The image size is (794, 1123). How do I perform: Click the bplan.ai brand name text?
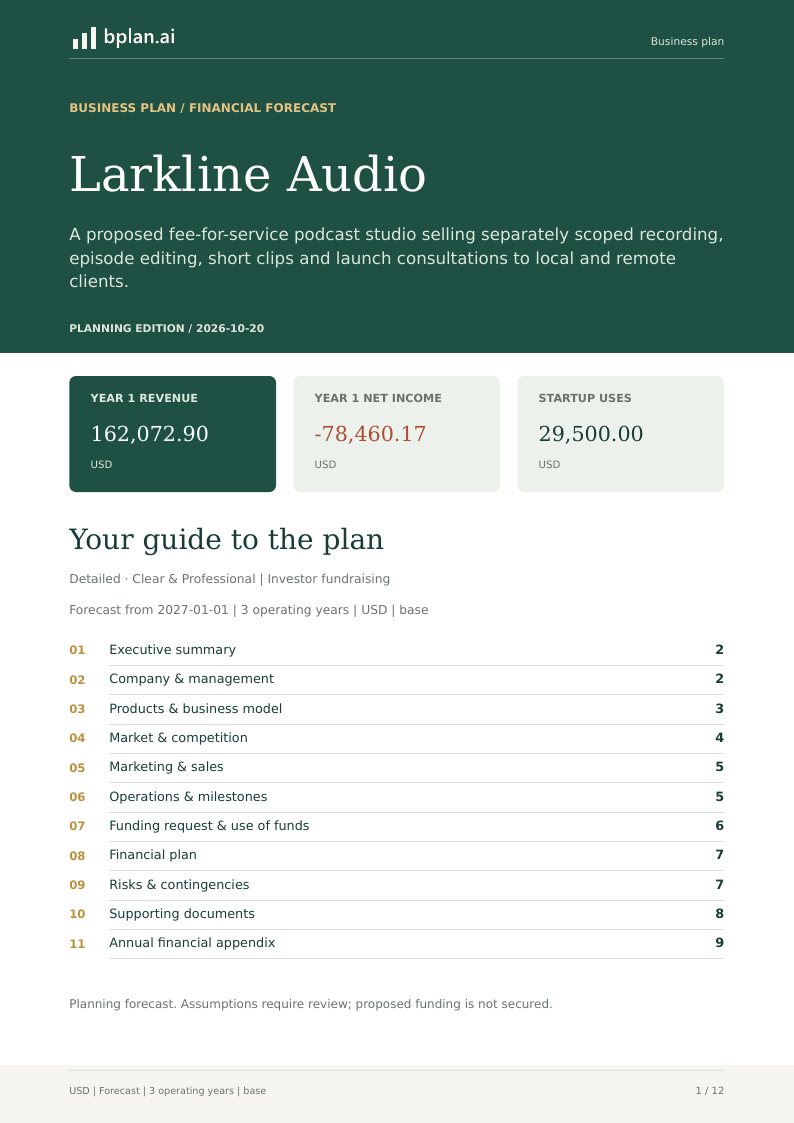[x=139, y=37]
